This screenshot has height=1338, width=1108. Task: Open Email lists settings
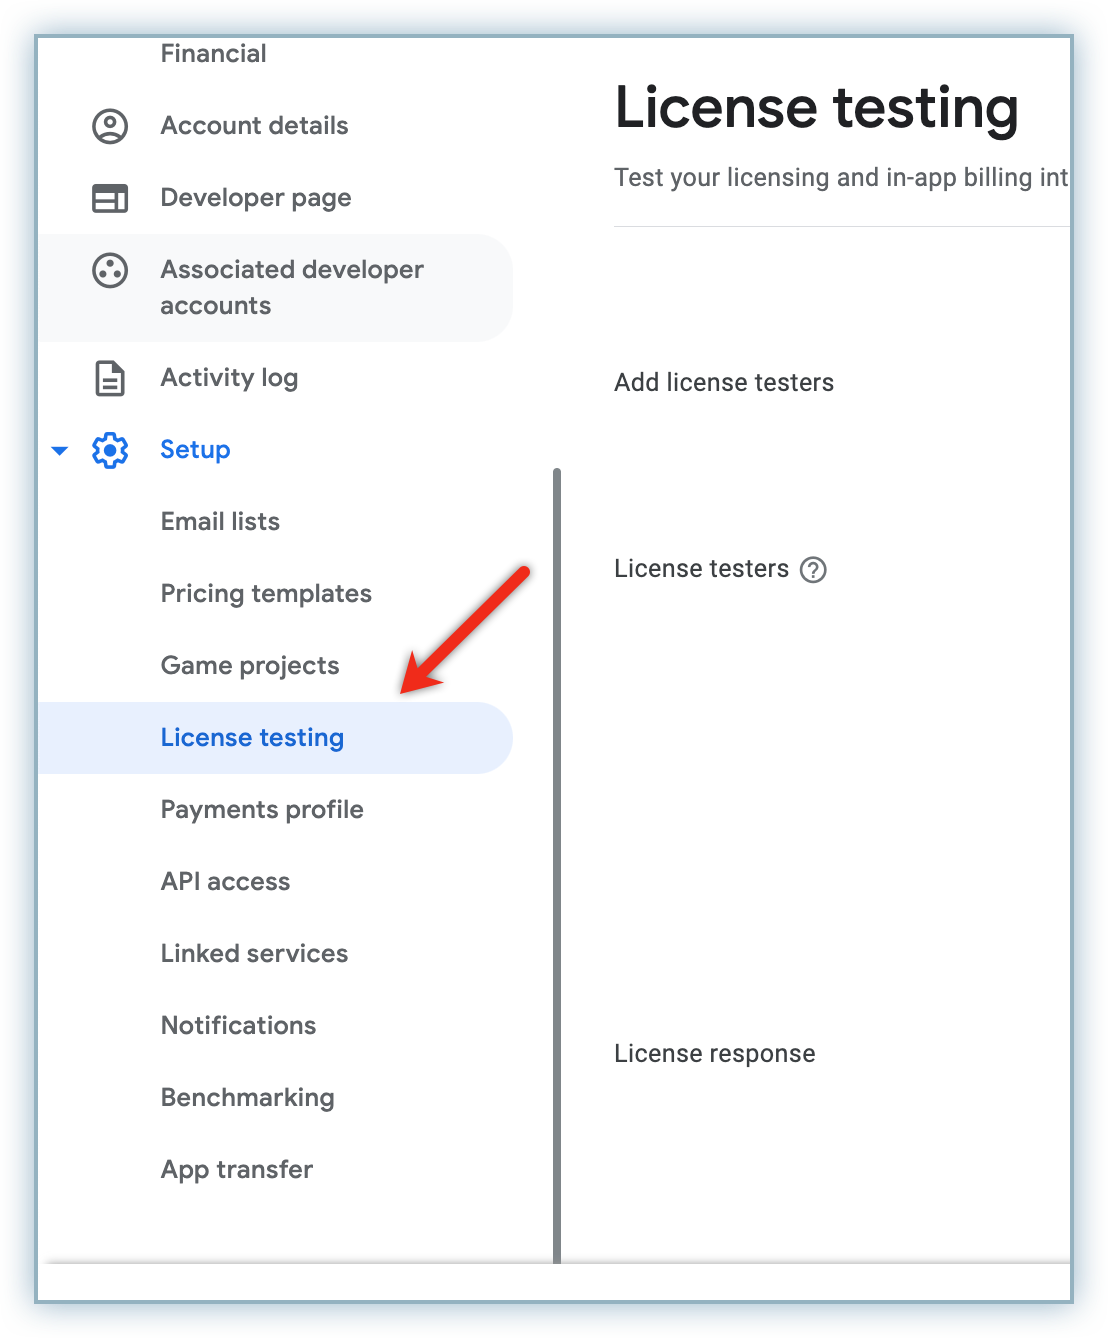coord(220,522)
